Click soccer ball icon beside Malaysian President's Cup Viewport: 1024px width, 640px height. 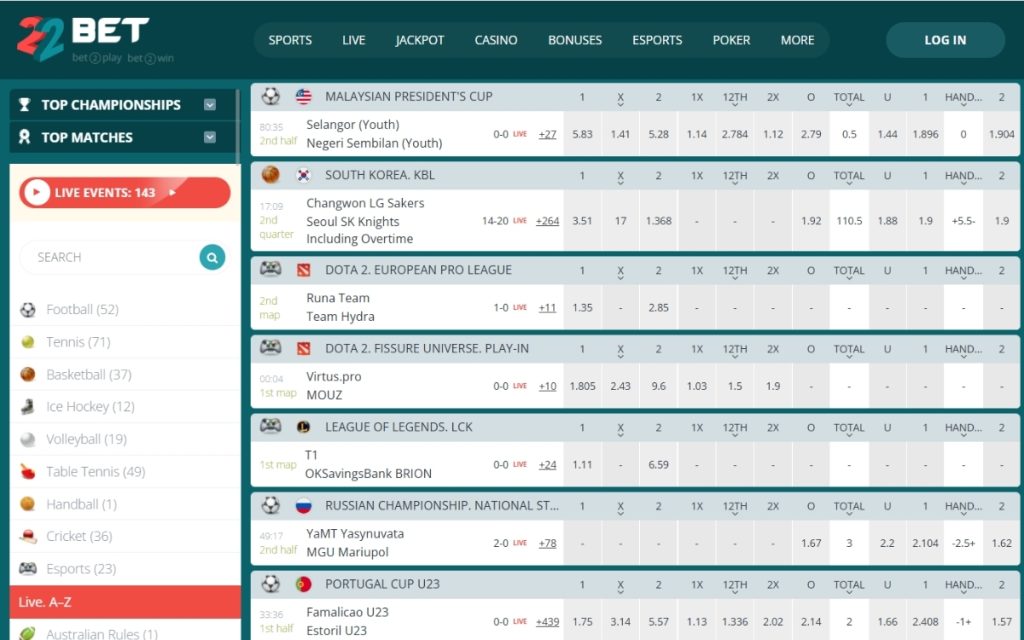point(270,96)
